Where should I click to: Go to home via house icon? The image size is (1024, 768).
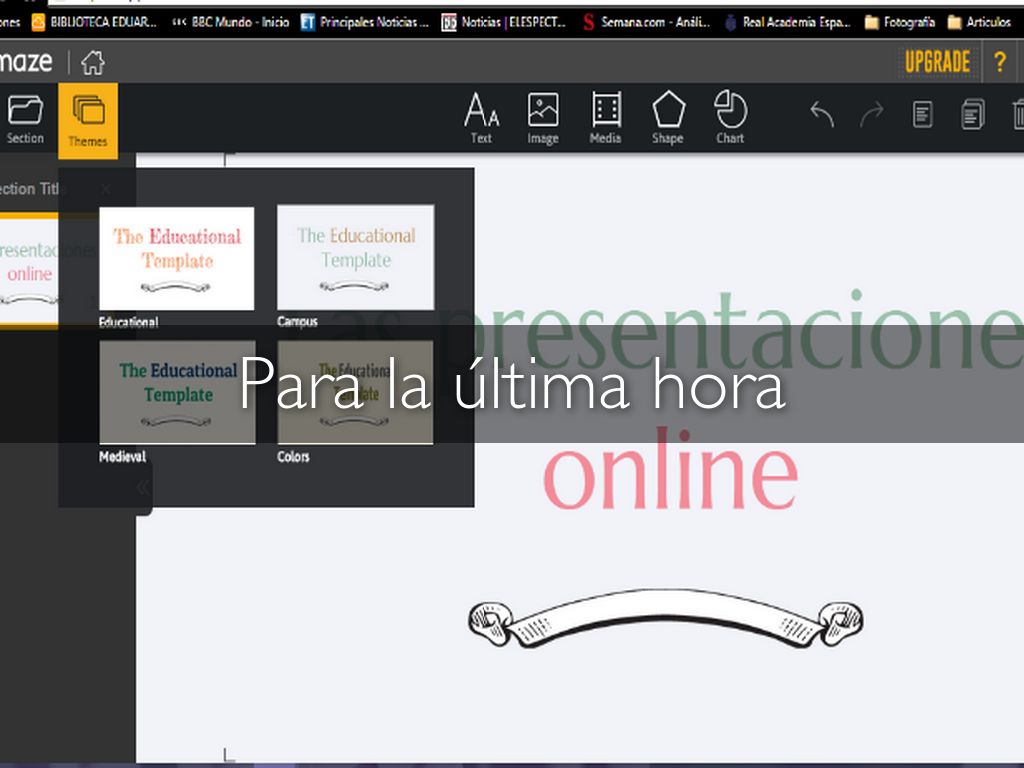[93, 63]
